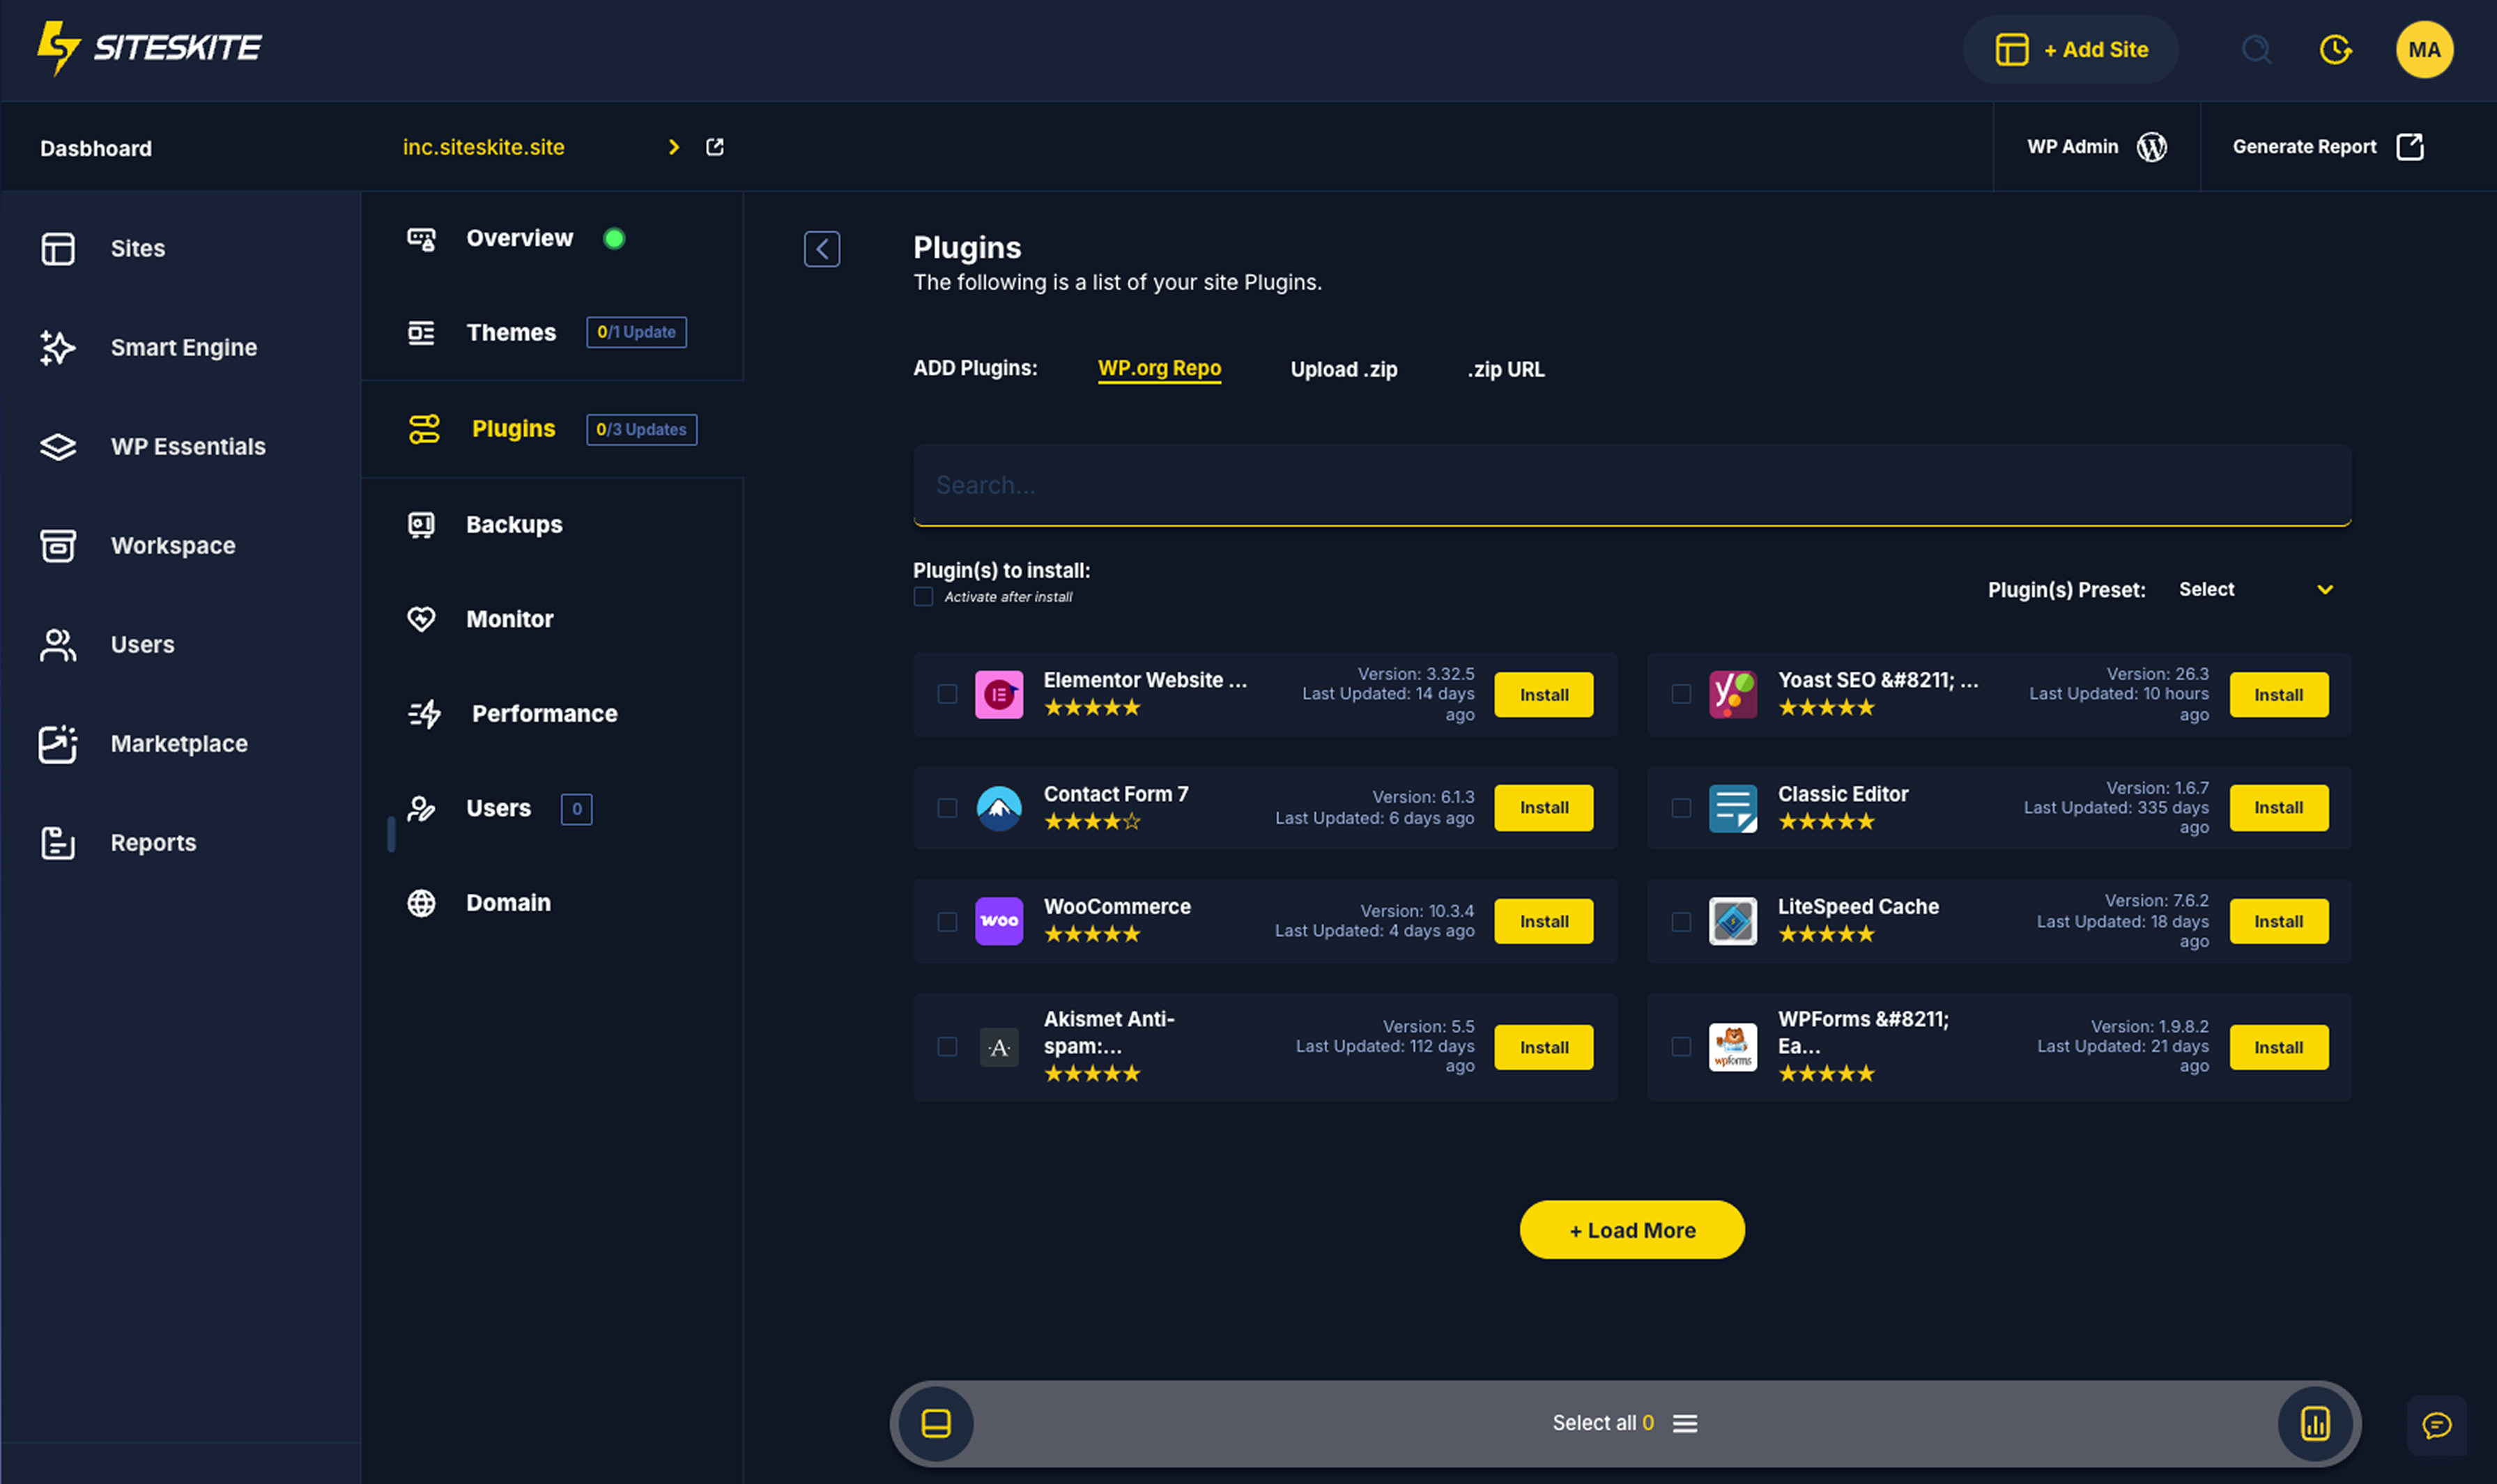Screen dimensions: 2497x1484
Task: Focus the plugin Search field
Action: (1631, 485)
